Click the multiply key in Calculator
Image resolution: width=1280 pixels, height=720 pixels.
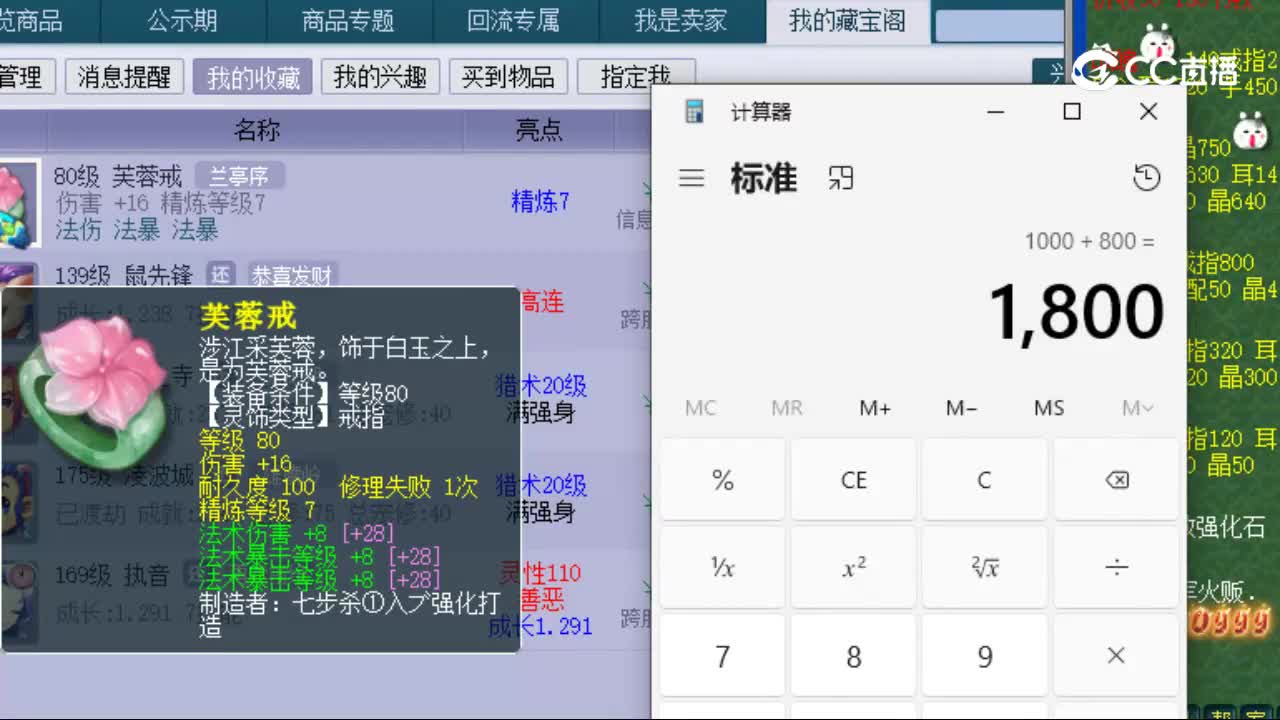(1116, 656)
